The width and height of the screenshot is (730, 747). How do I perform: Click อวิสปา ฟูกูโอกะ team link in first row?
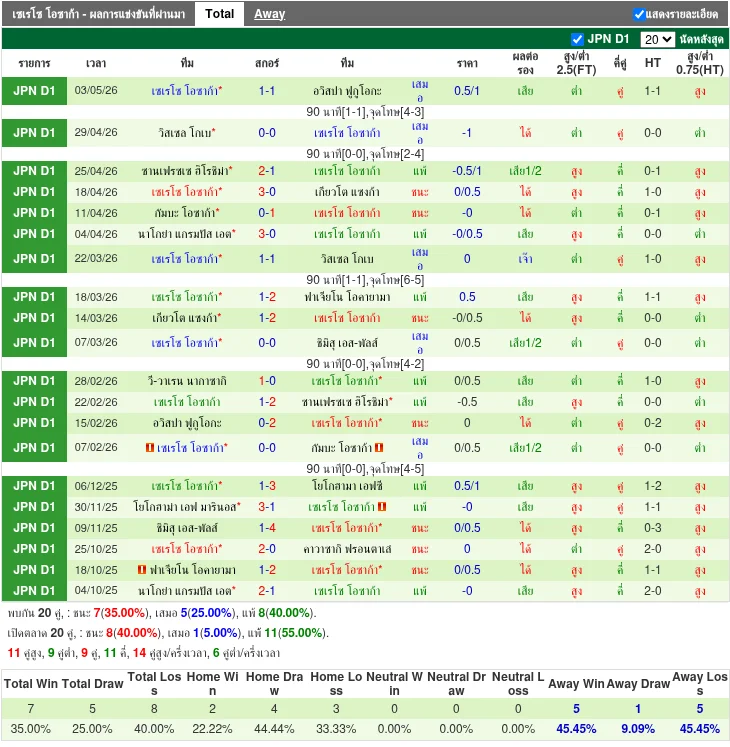coord(347,91)
